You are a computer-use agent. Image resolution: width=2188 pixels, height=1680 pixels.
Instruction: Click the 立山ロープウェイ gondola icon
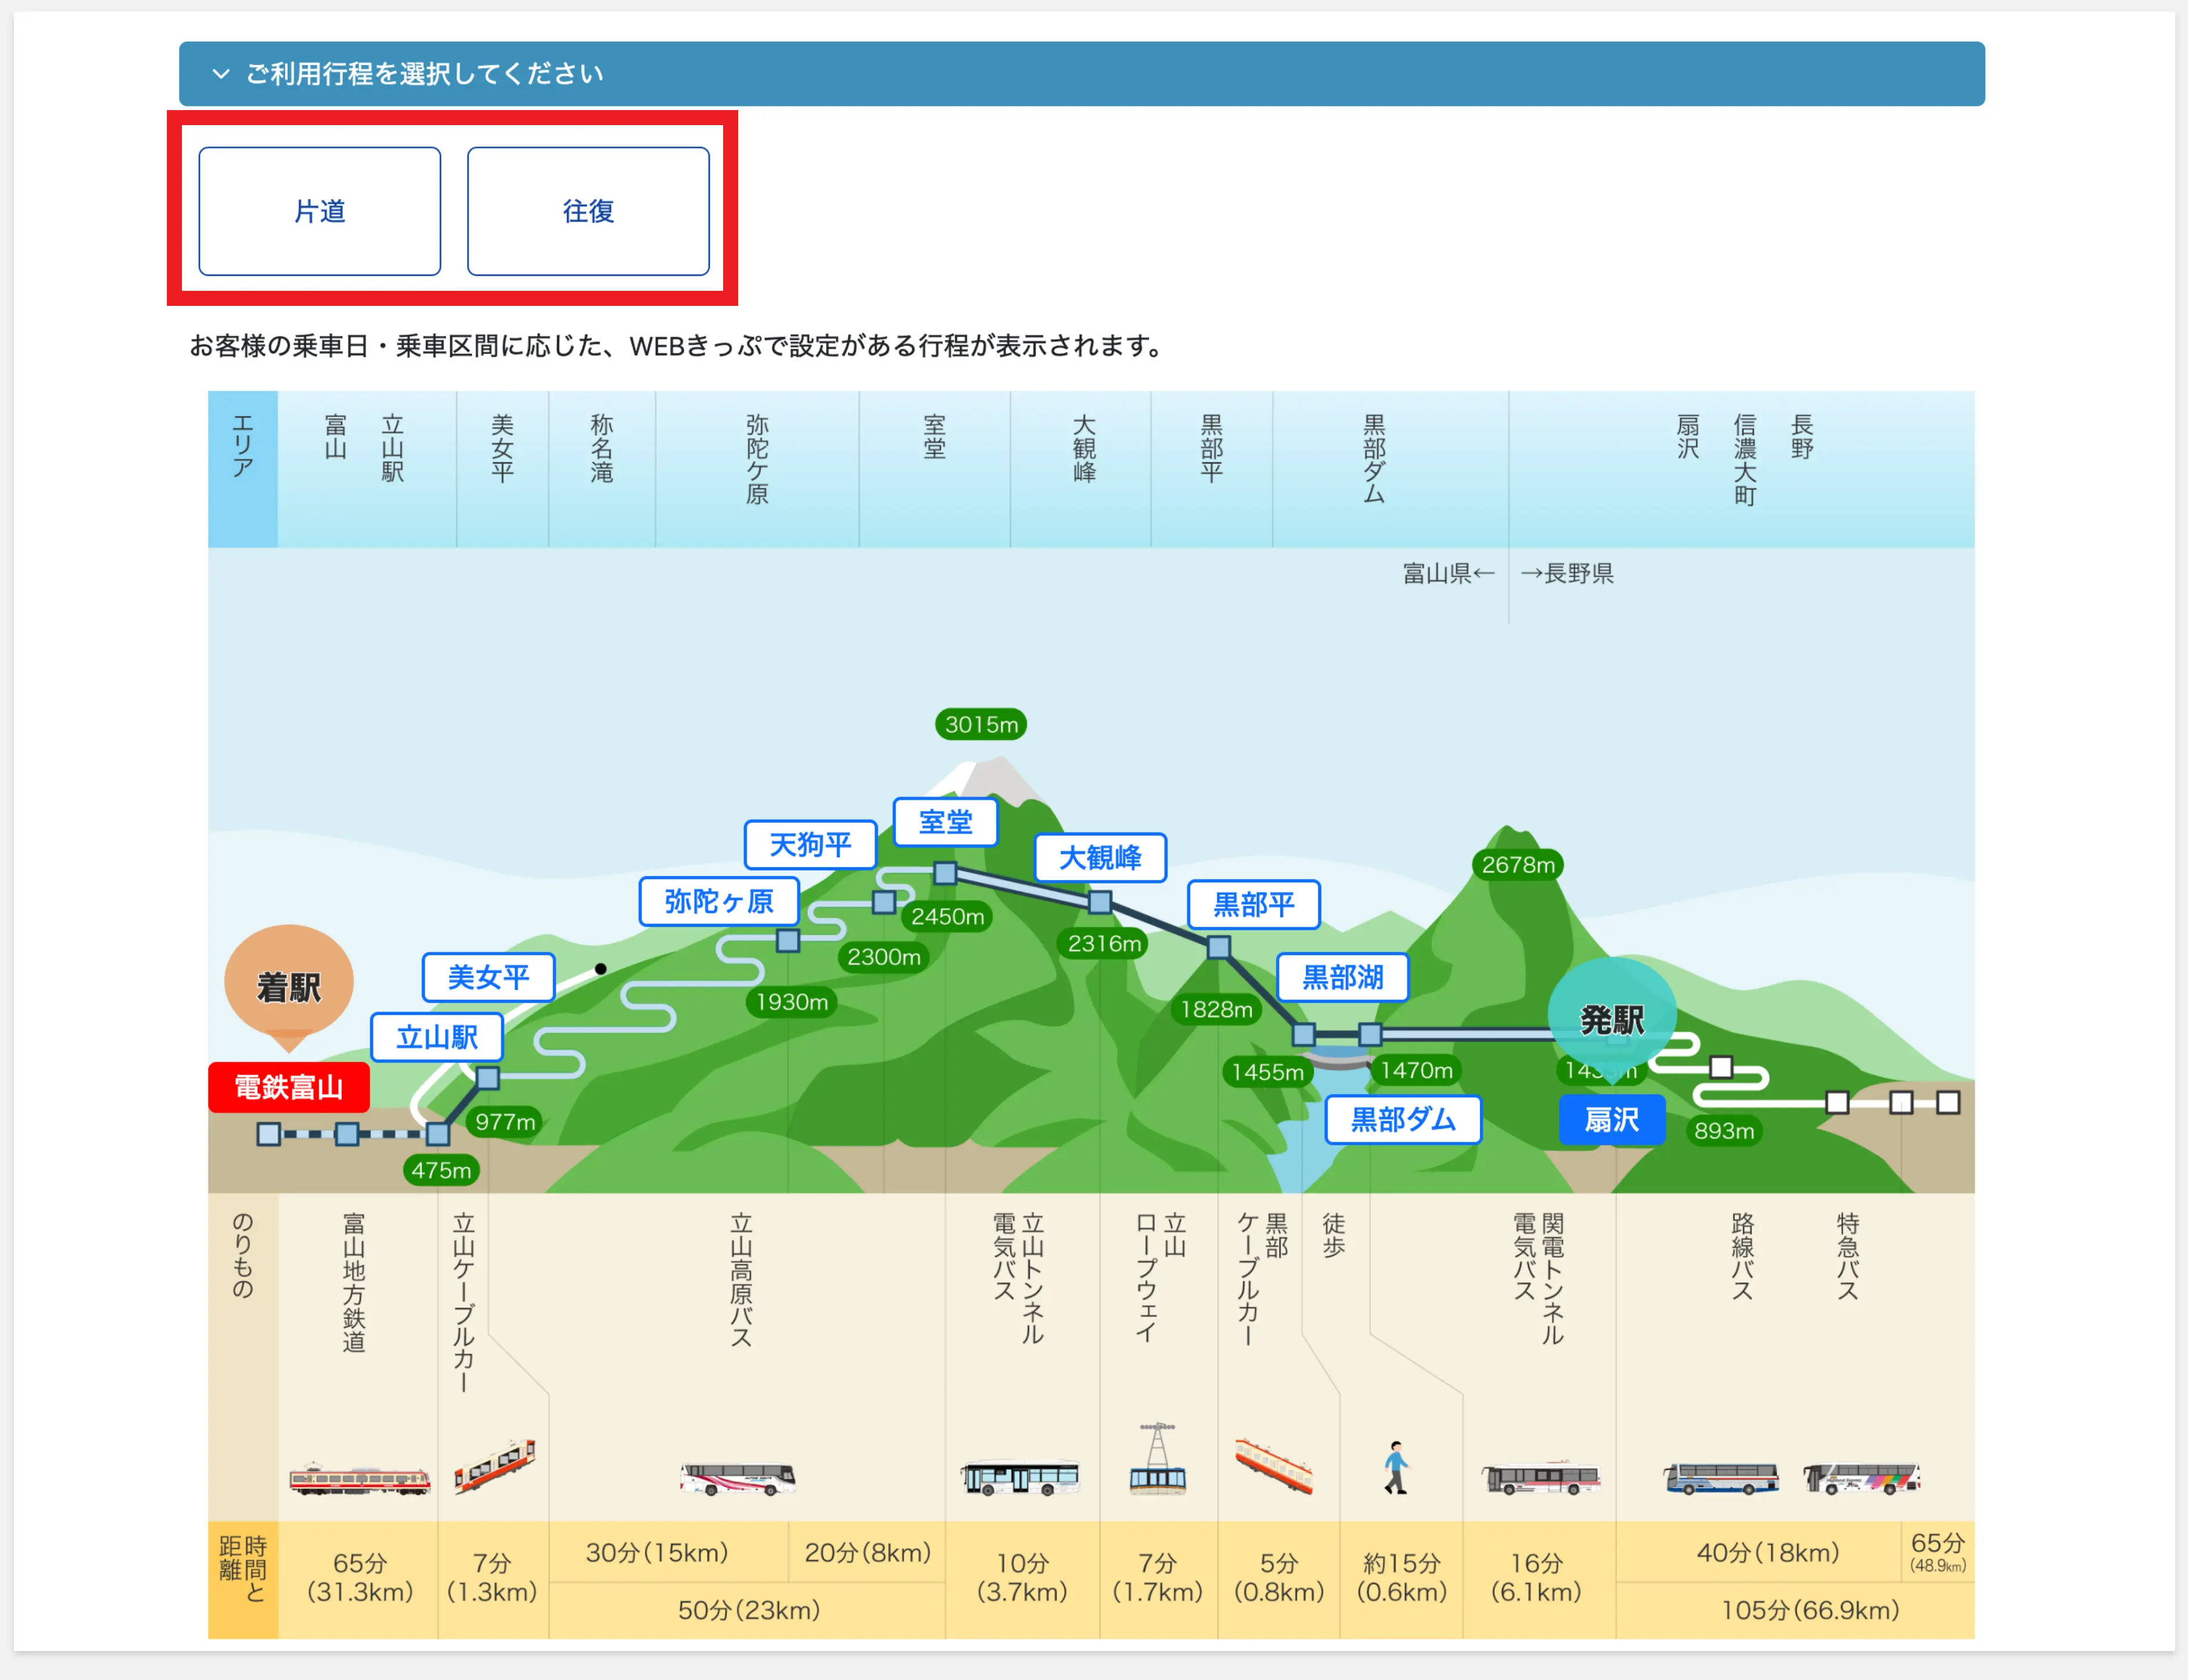(1157, 1460)
